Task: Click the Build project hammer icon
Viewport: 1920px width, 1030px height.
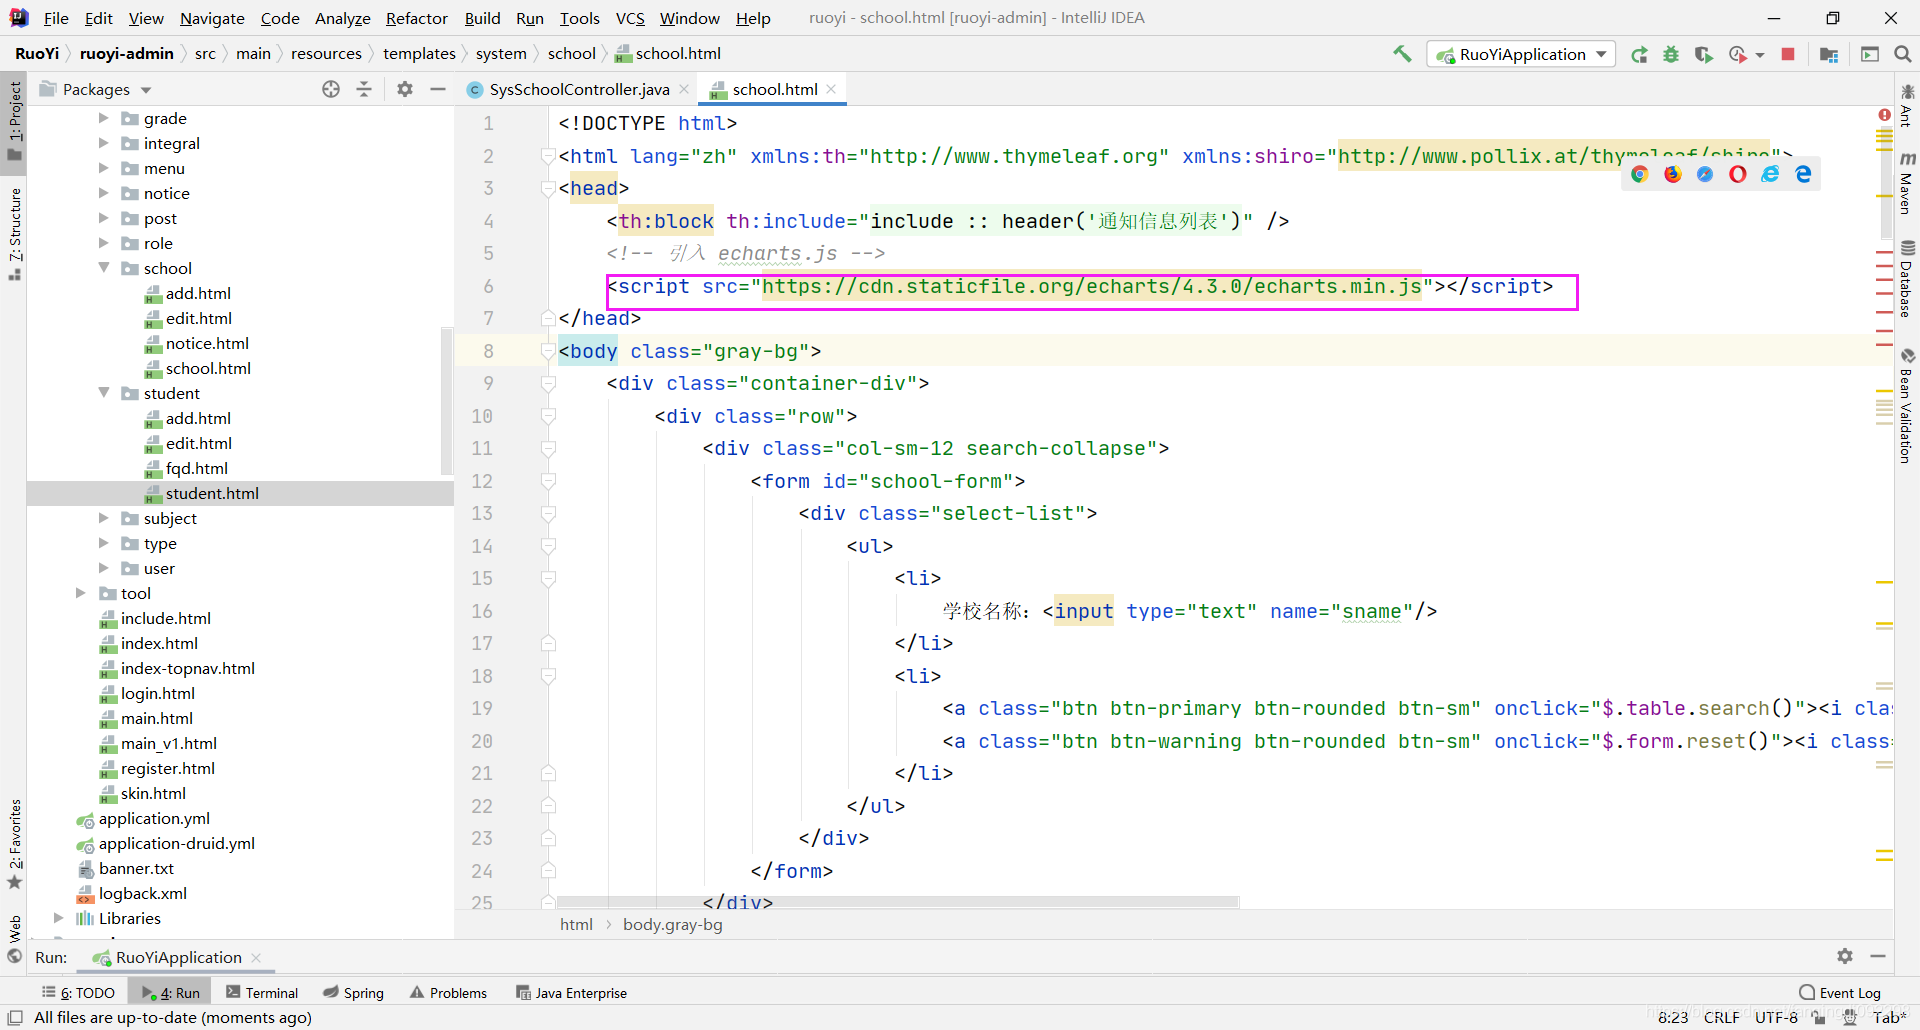Action: tap(1402, 54)
